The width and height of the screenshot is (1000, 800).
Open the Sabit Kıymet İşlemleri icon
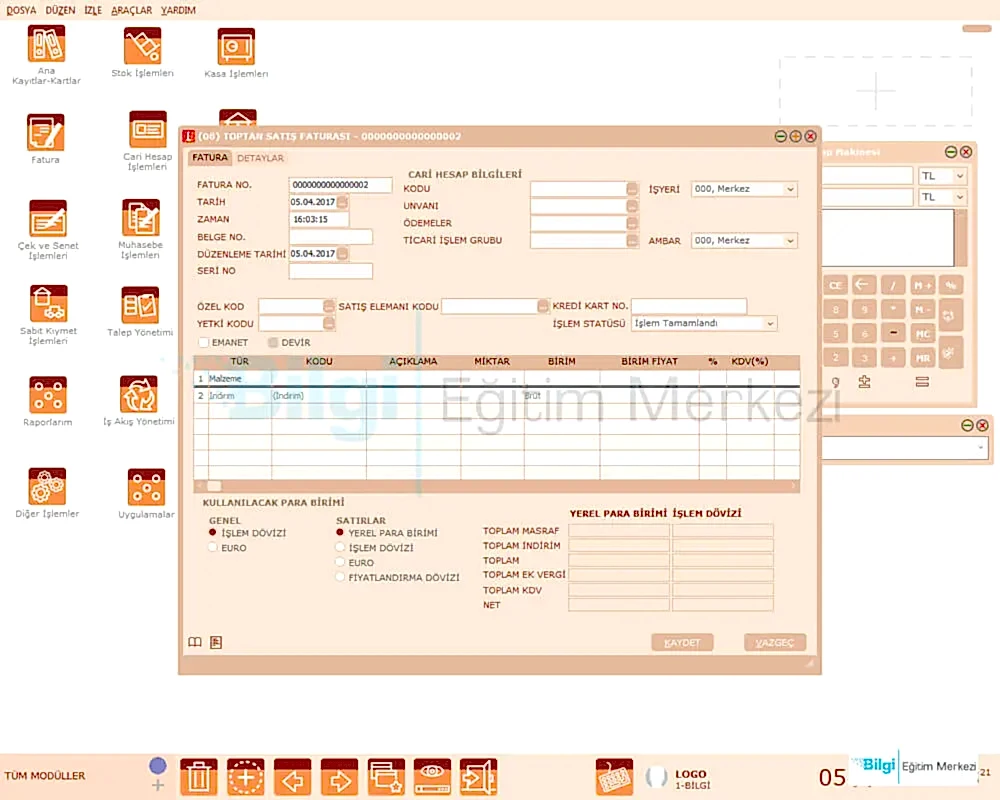point(48,304)
